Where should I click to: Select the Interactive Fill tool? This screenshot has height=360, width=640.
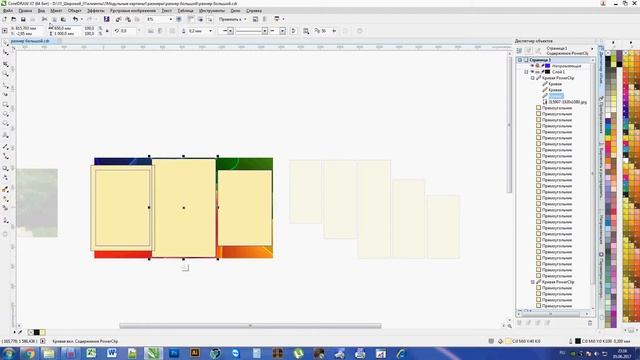(x=5, y=199)
